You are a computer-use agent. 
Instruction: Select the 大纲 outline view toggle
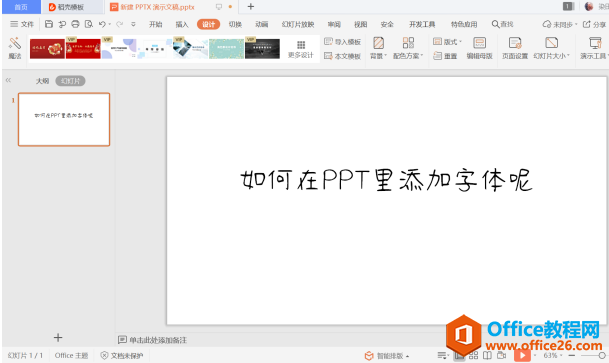tap(42, 81)
